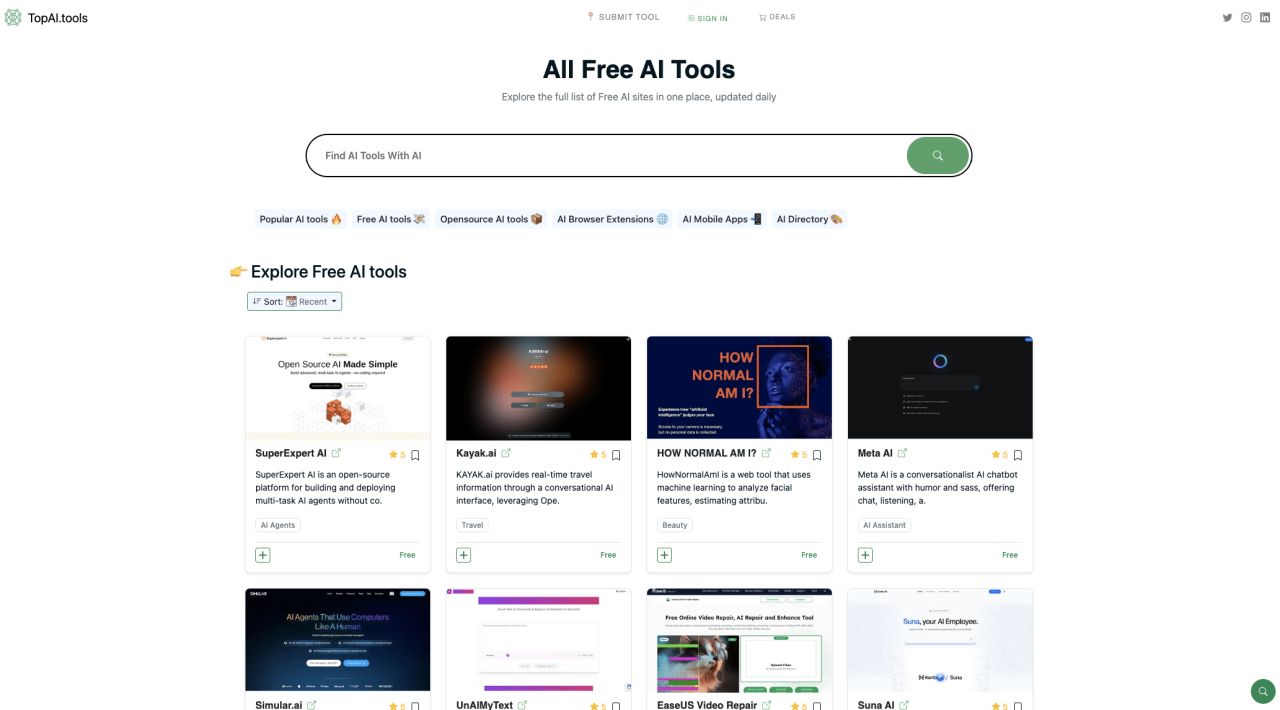The height and width of the screenshot is (710, 1280).
Task: Click the Free price label on Meta AI card
Action: tap(1010, 555)
